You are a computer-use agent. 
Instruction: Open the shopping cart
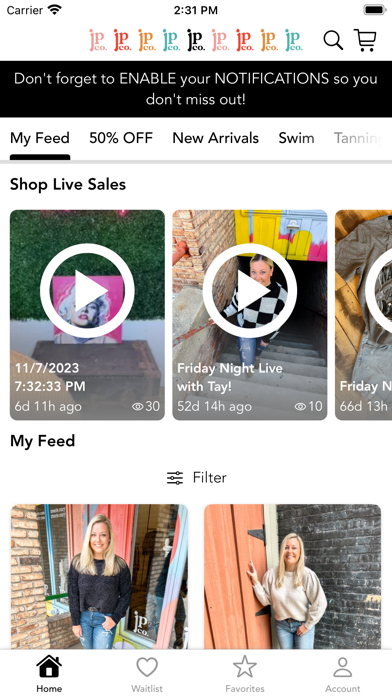pyautogui.click(x=365, y=40)
